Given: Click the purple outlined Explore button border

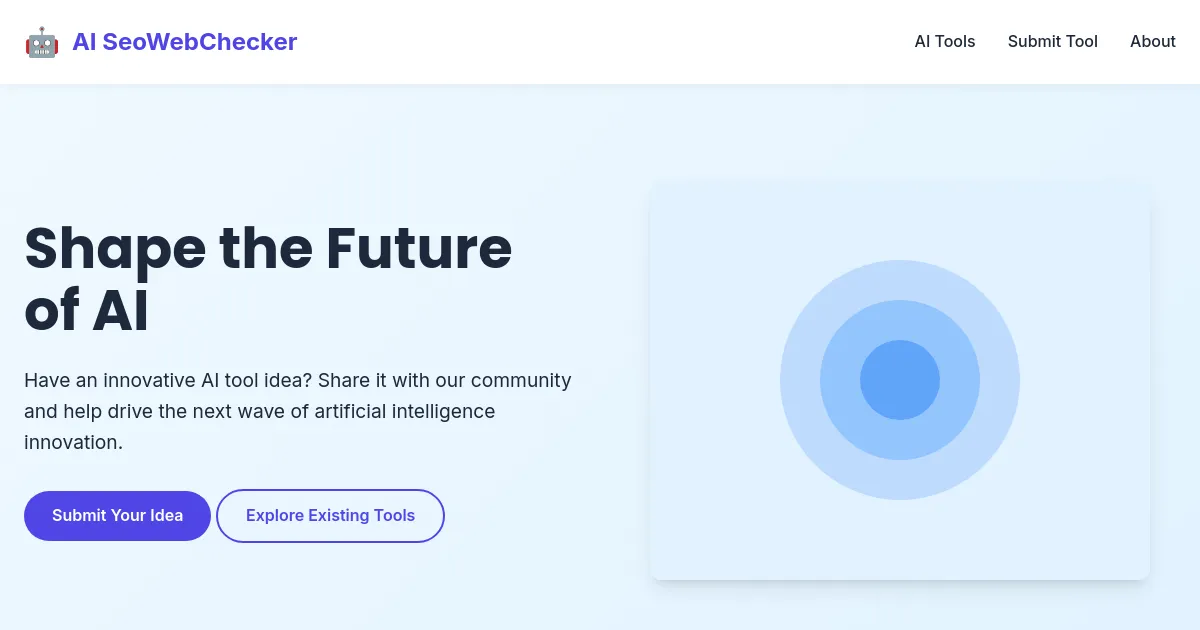Looking at the screenshot, I should pos(330,493).
